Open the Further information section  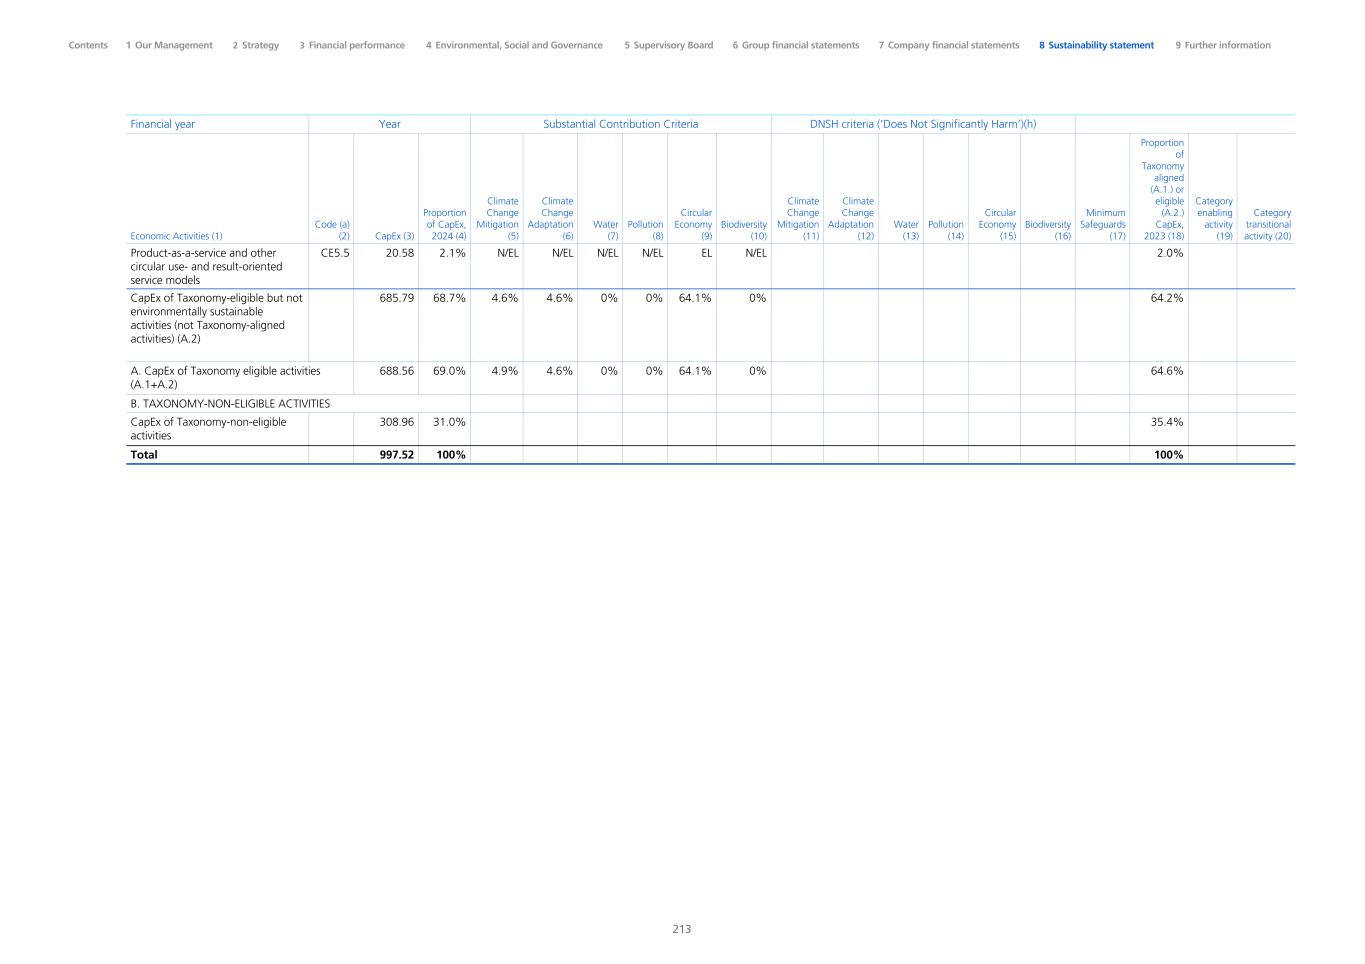(x=1222, y=45)
